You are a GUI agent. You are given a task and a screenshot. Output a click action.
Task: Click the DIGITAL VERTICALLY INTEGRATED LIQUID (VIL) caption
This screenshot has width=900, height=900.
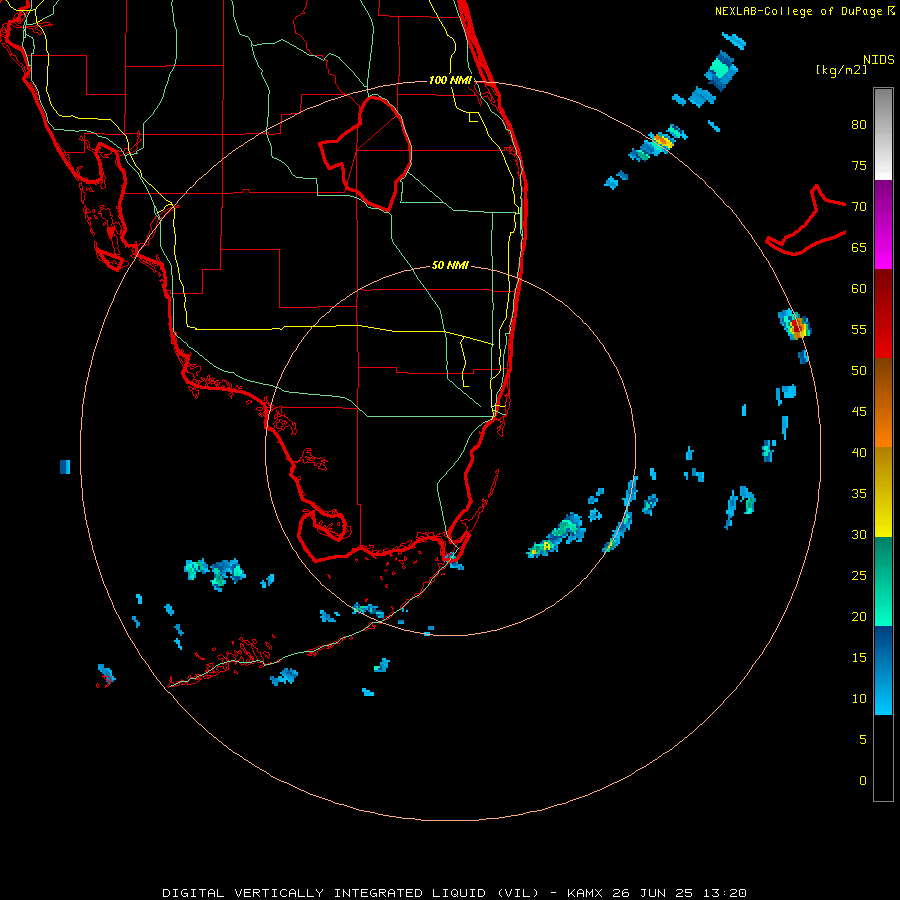(x=351, y=893)
